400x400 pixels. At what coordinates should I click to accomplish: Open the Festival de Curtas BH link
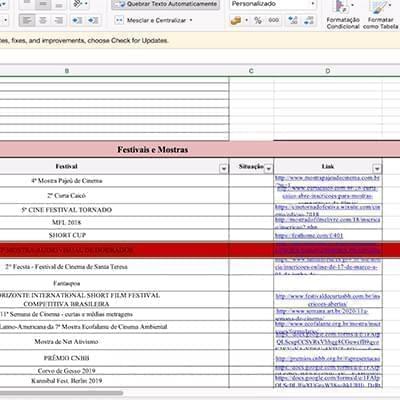click(x=328, y=300)
